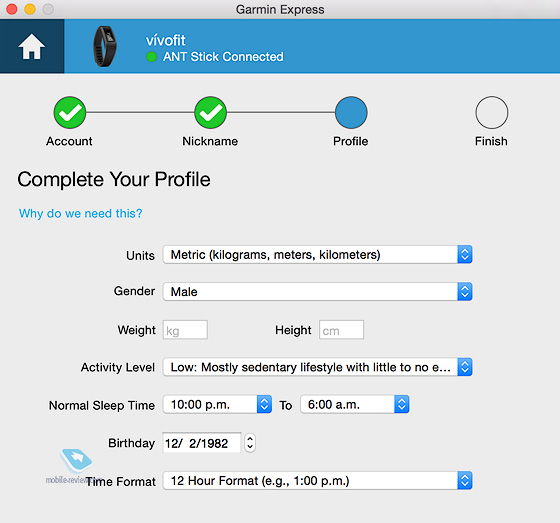560x523 pixels.
Task: Open the Units dropdown
Action: [318, 254]
